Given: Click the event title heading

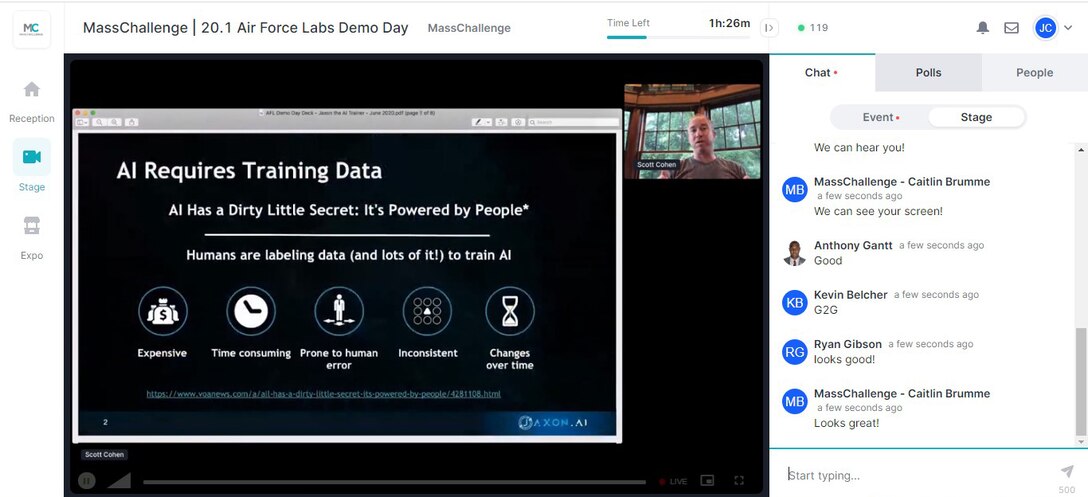Looking at the screenshot, I should [246, 28].
